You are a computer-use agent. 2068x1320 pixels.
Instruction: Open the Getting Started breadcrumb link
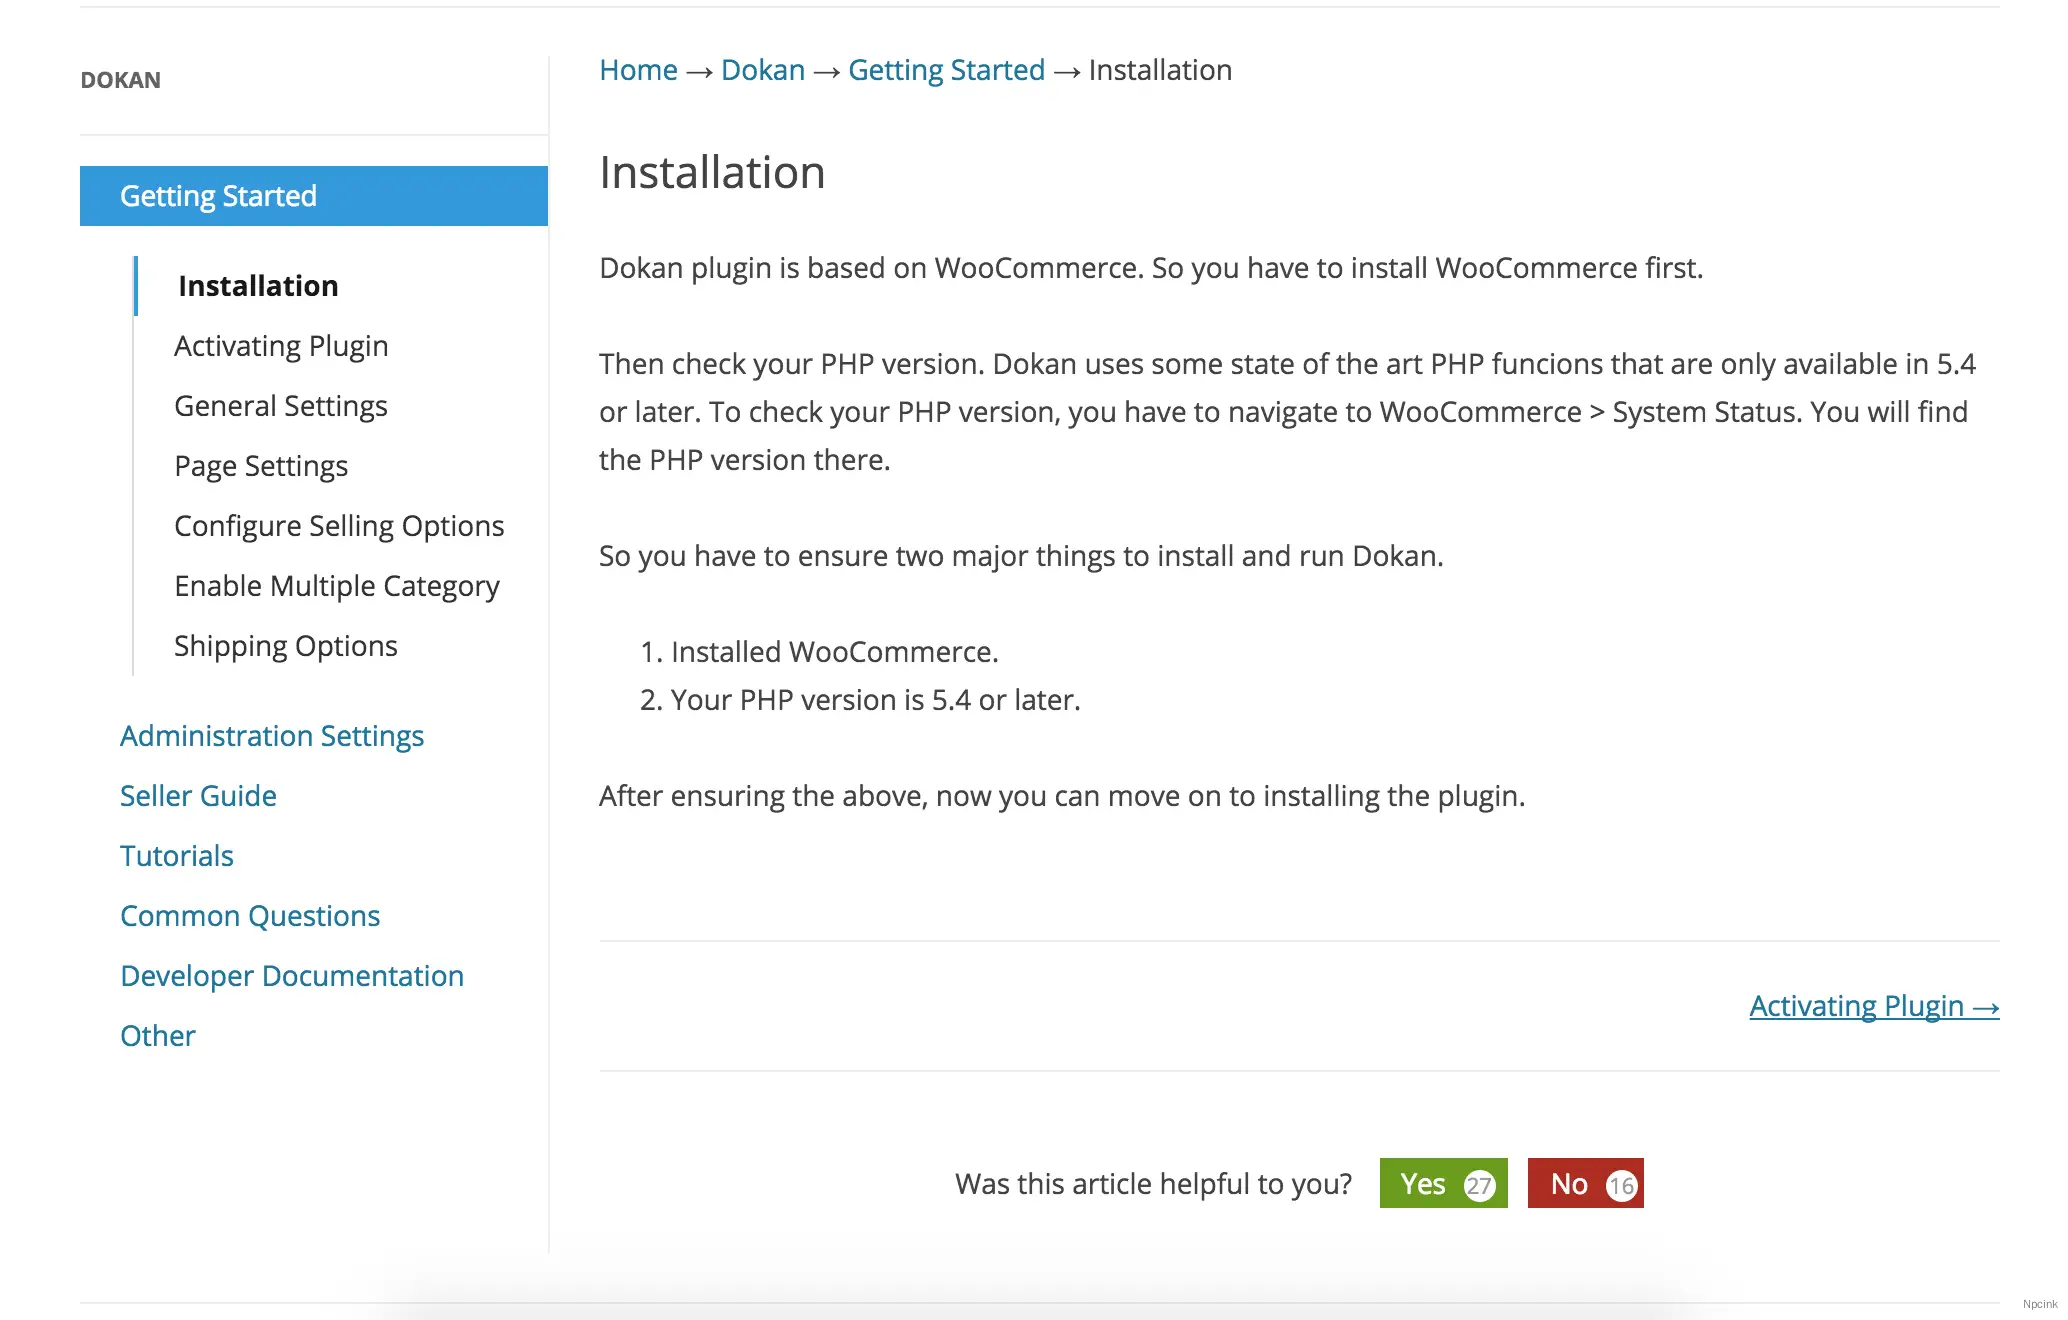tap(946, 70)
